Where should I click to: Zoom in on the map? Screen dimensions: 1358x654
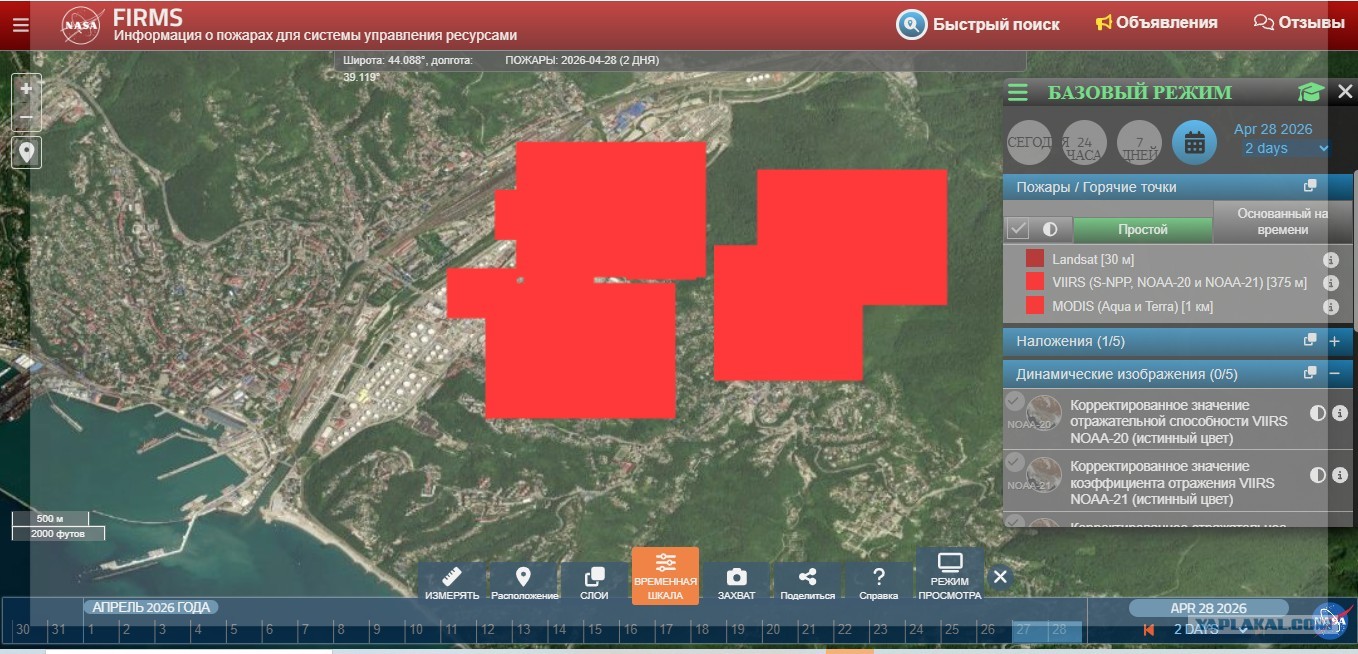tap(26, 88)
